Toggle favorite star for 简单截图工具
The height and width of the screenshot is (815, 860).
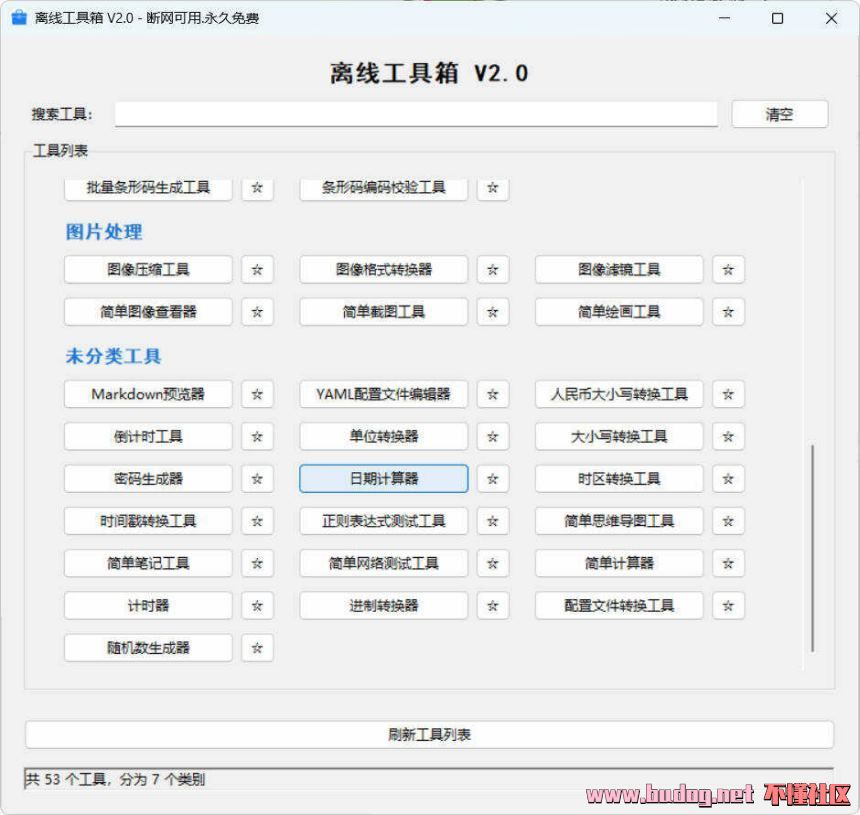[x=492, y=312]
